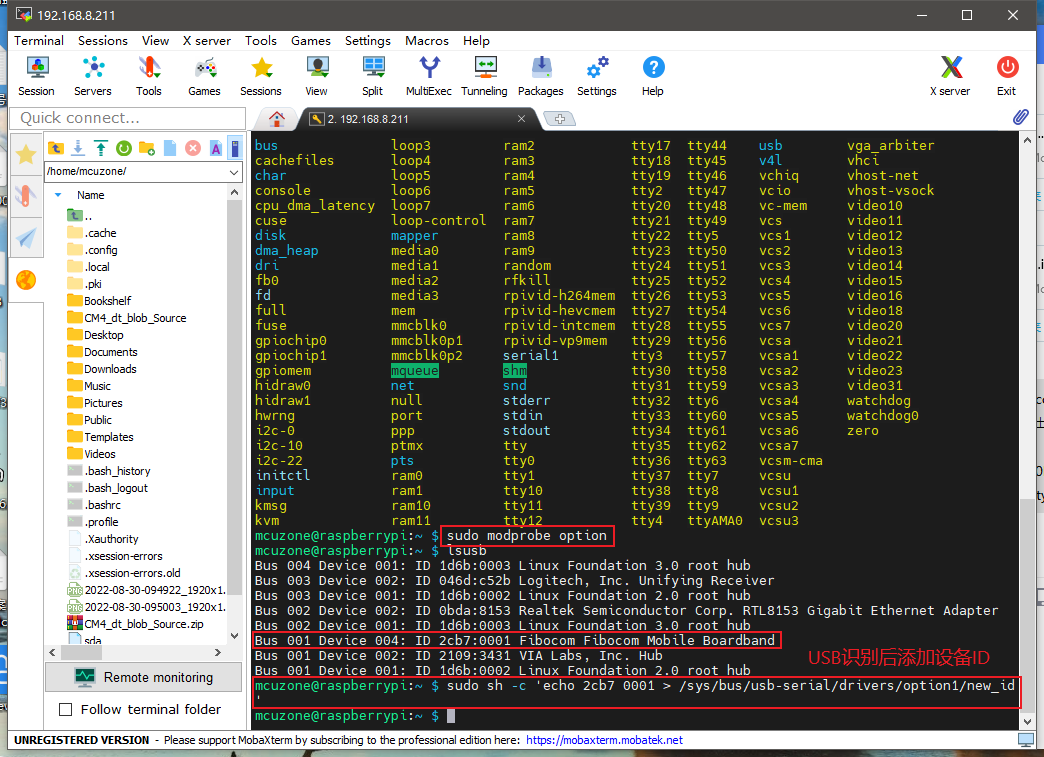Click the Servers toolbar icon
The image size is (1044, 757).
(93, 77)
